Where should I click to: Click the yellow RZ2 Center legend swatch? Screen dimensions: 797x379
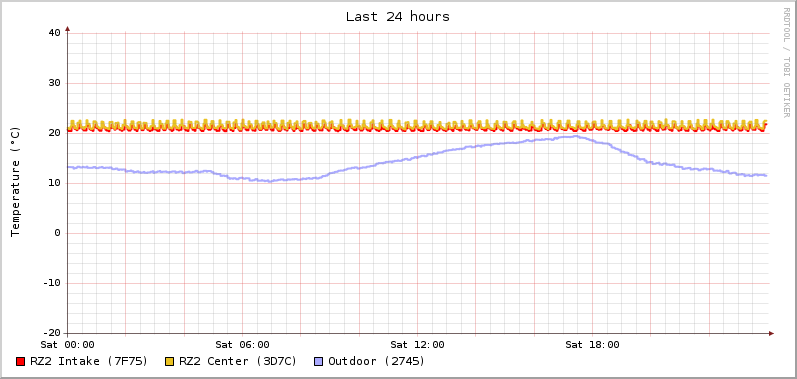point(170,362)
